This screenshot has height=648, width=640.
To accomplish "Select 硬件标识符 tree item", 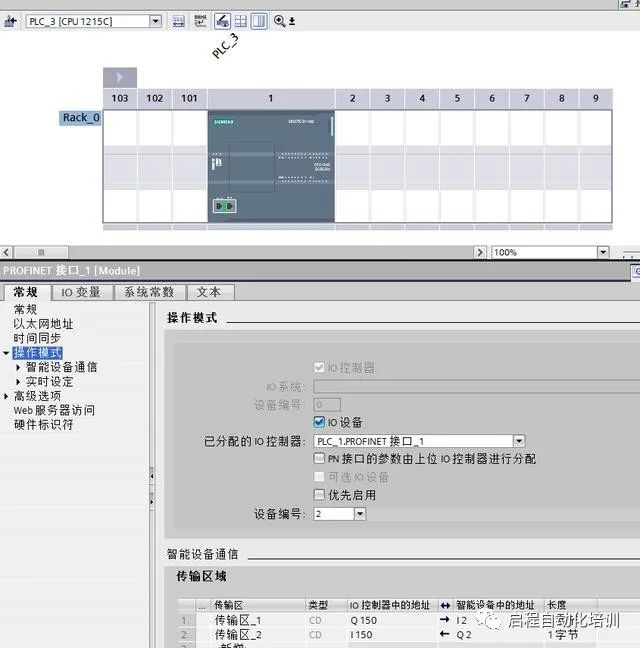I will click(43, 425).
